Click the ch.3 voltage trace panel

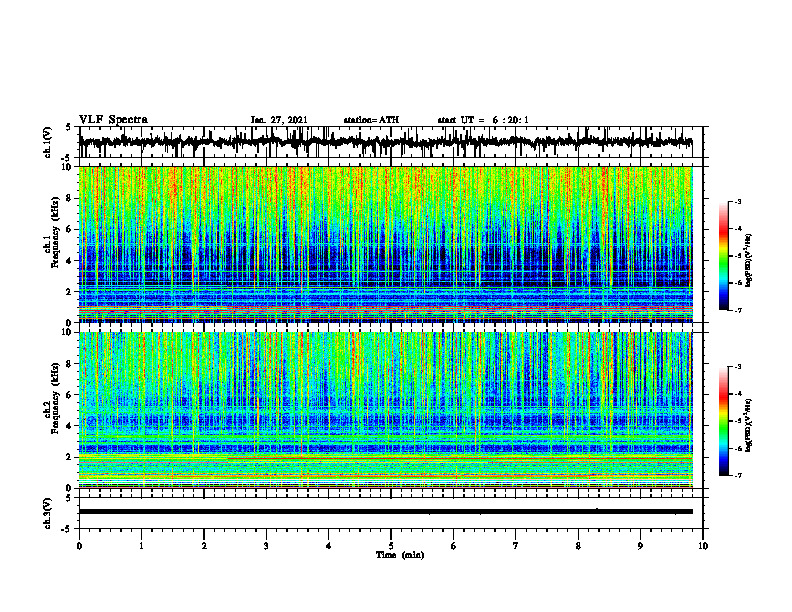point(391,513)
